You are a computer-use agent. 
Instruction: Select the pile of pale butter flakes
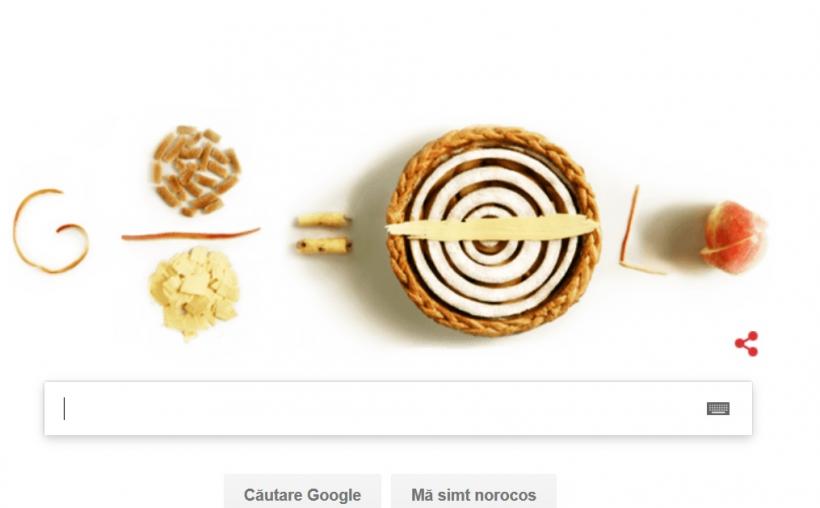(x=195, y=293)
